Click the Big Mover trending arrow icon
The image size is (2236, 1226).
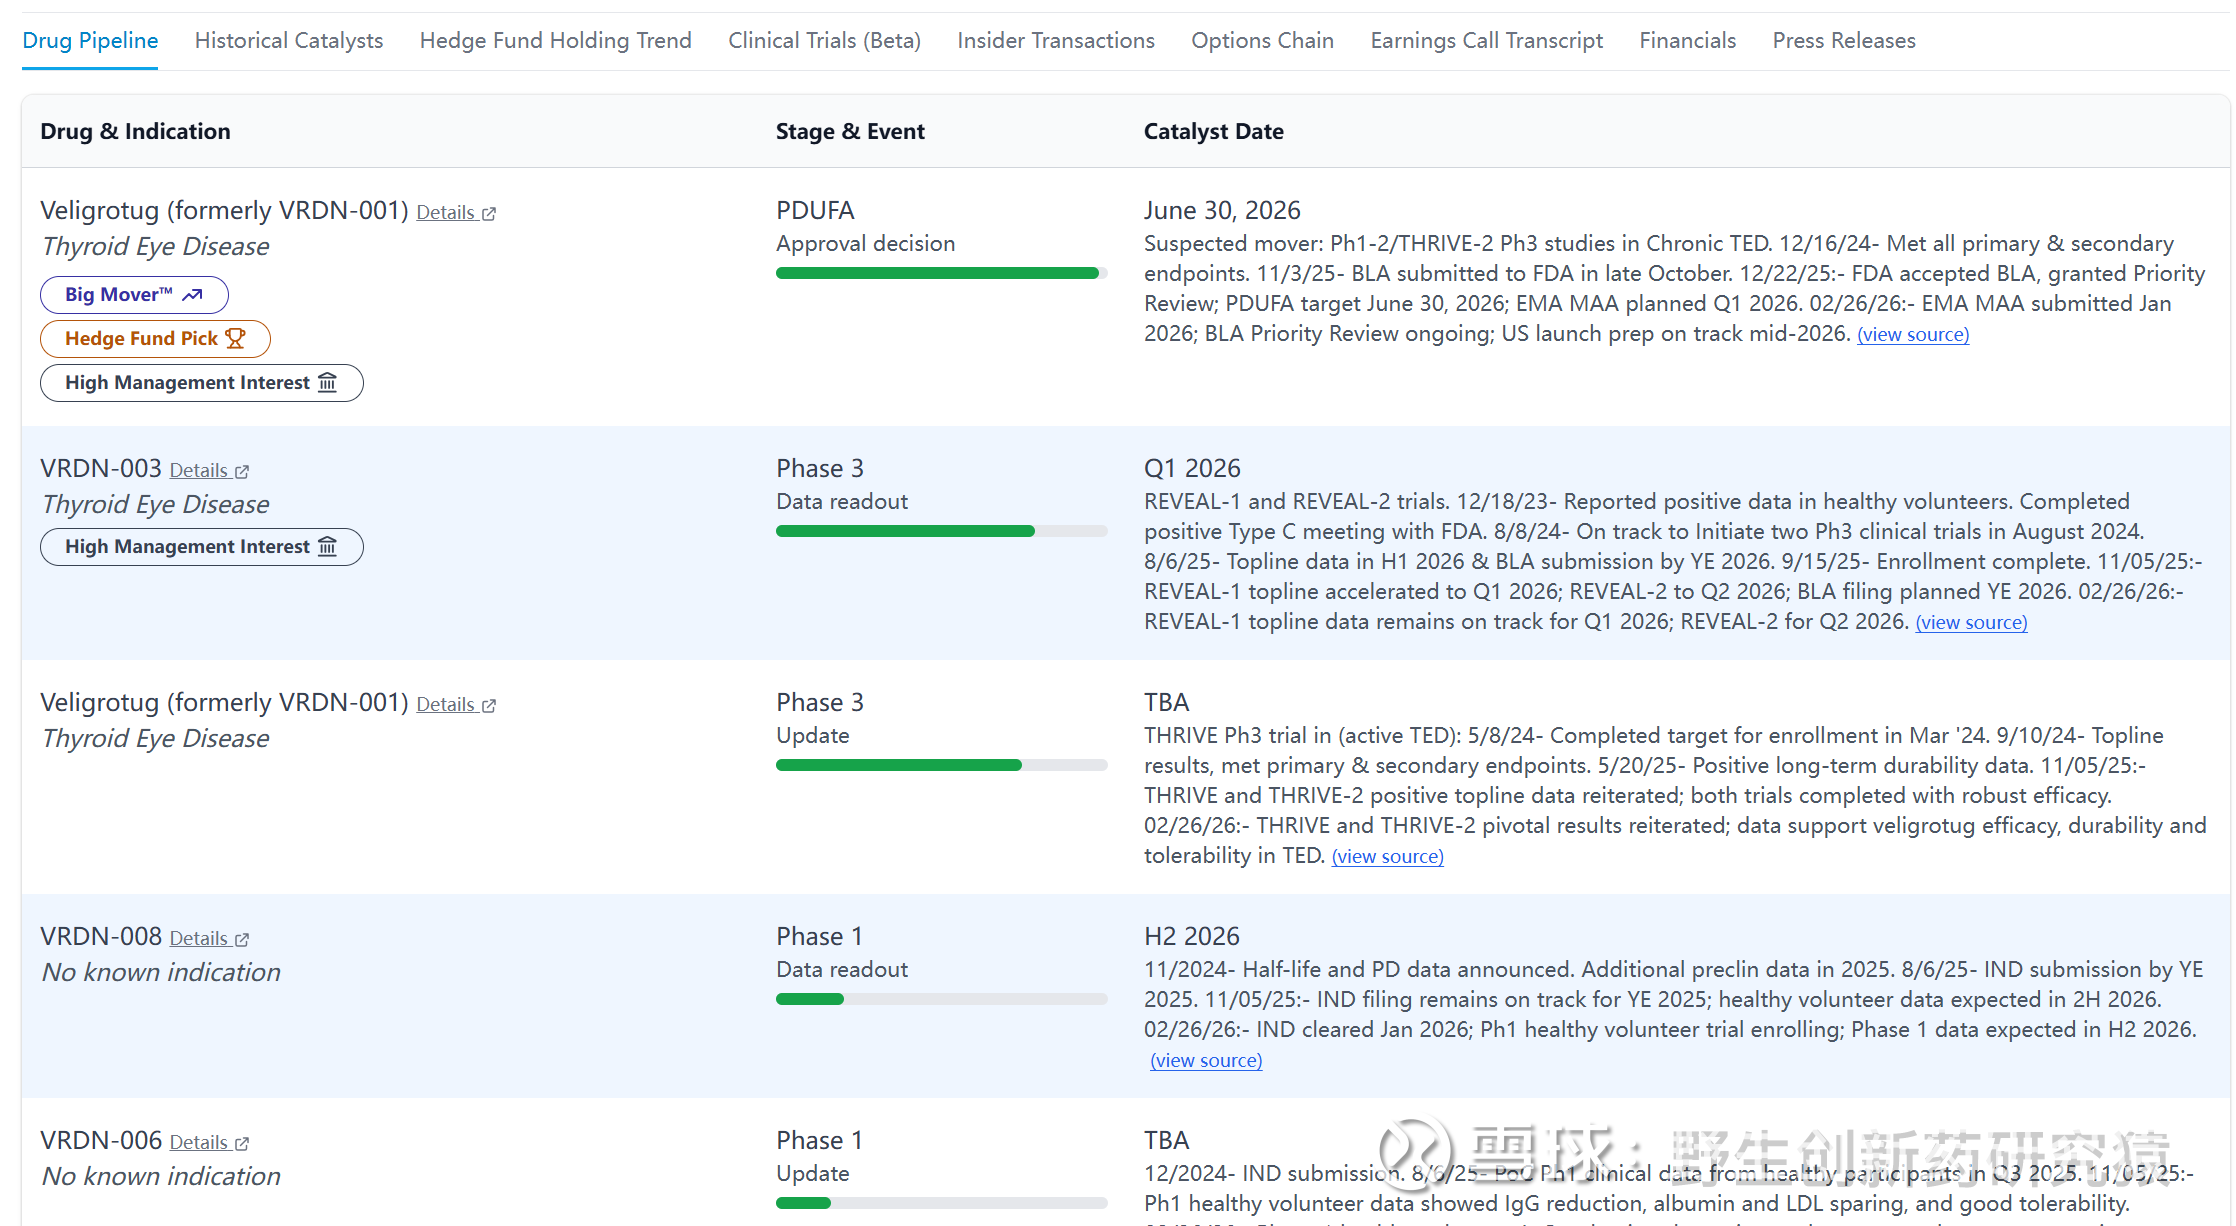[192, 295]
